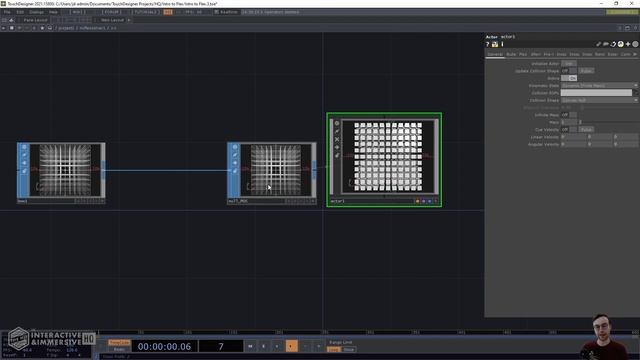Viewport: 640px width, 360px height.
Task: Select the General parameter tab
Action: point(495,54)
